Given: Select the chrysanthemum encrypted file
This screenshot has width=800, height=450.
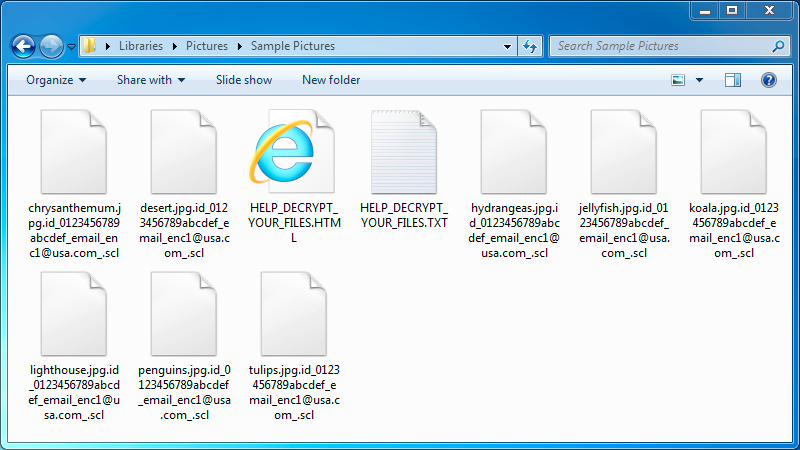Looking at the screenshot, I should point(73,152).
